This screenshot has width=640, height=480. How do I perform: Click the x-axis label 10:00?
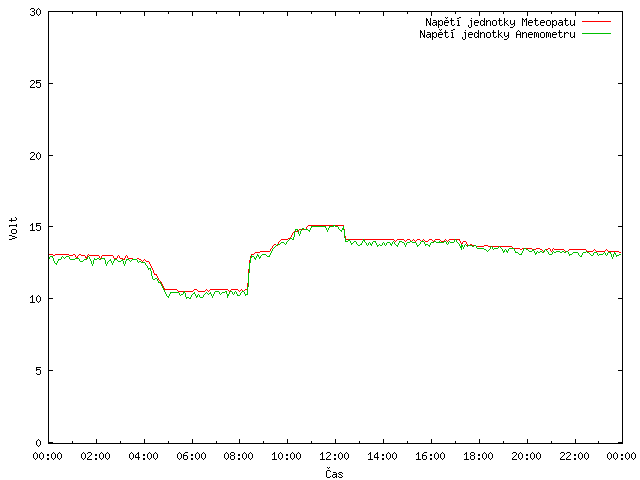pyautogui.click(x=287, y=456)
